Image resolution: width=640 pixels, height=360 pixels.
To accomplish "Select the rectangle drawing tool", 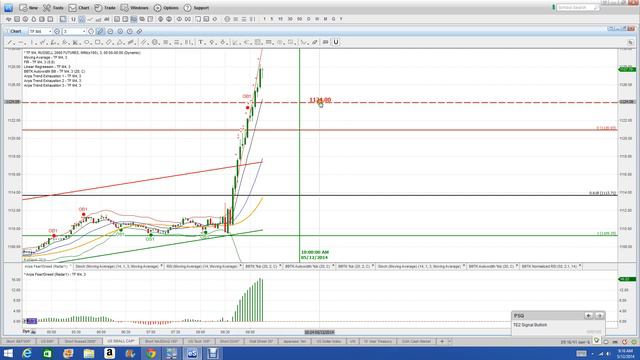I will [97, 42].
